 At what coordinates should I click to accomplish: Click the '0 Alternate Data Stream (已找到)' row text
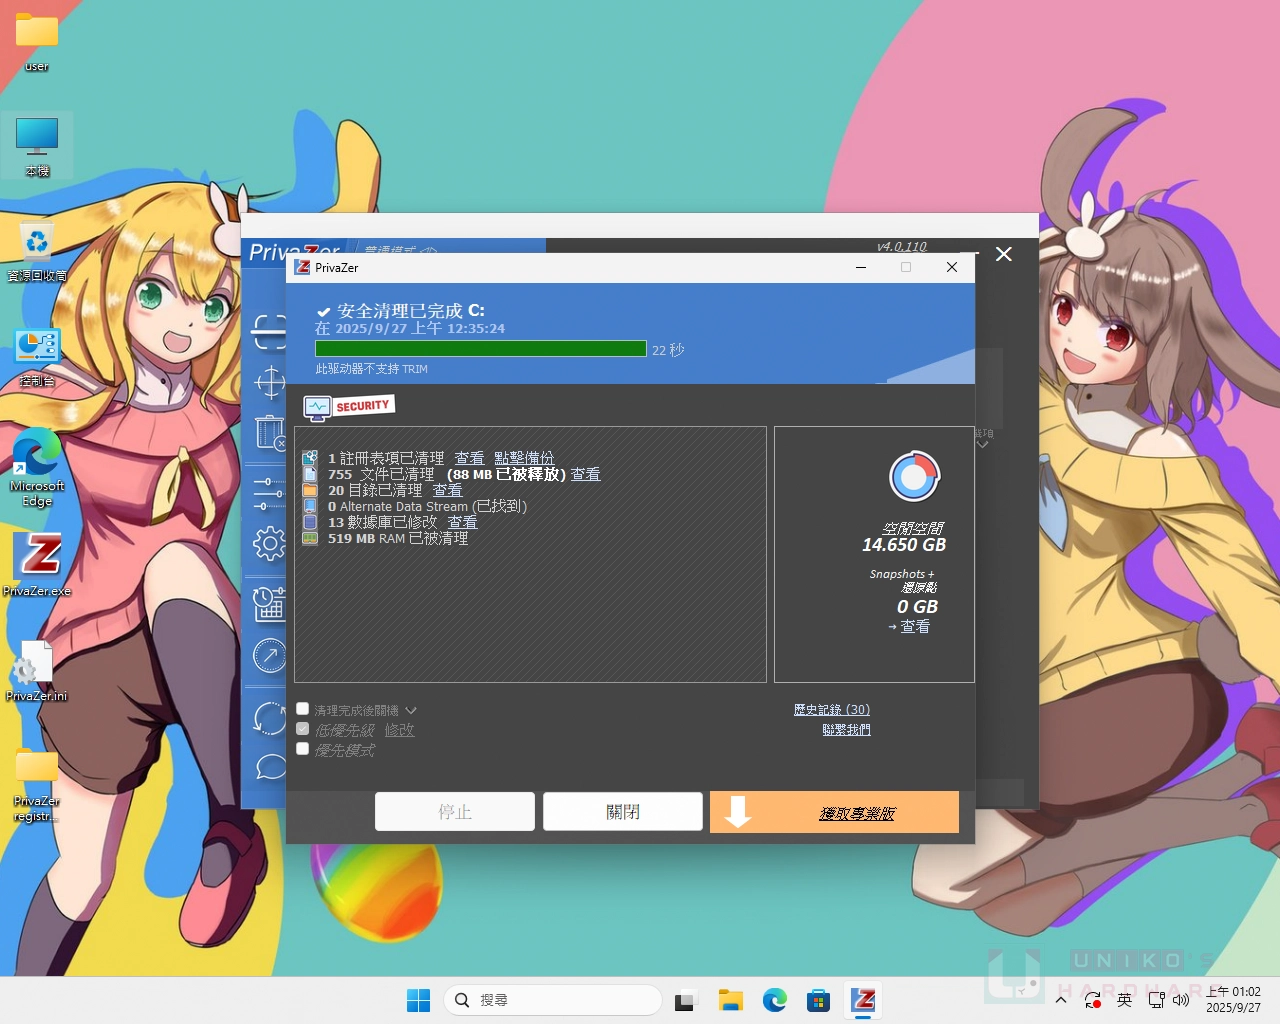(427, 506)
